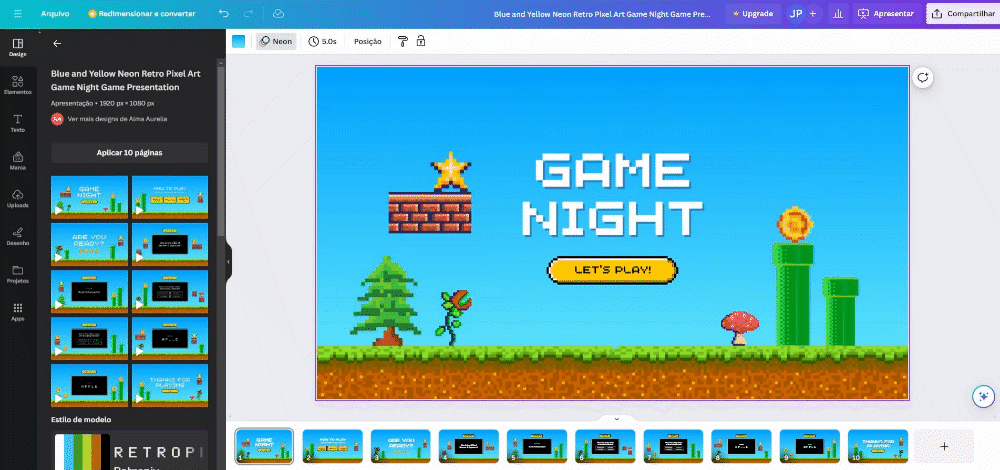Open the Texto sidebar tool
Image resolution: width=1000 pixels, height=470 pixels.
point(17,123)
